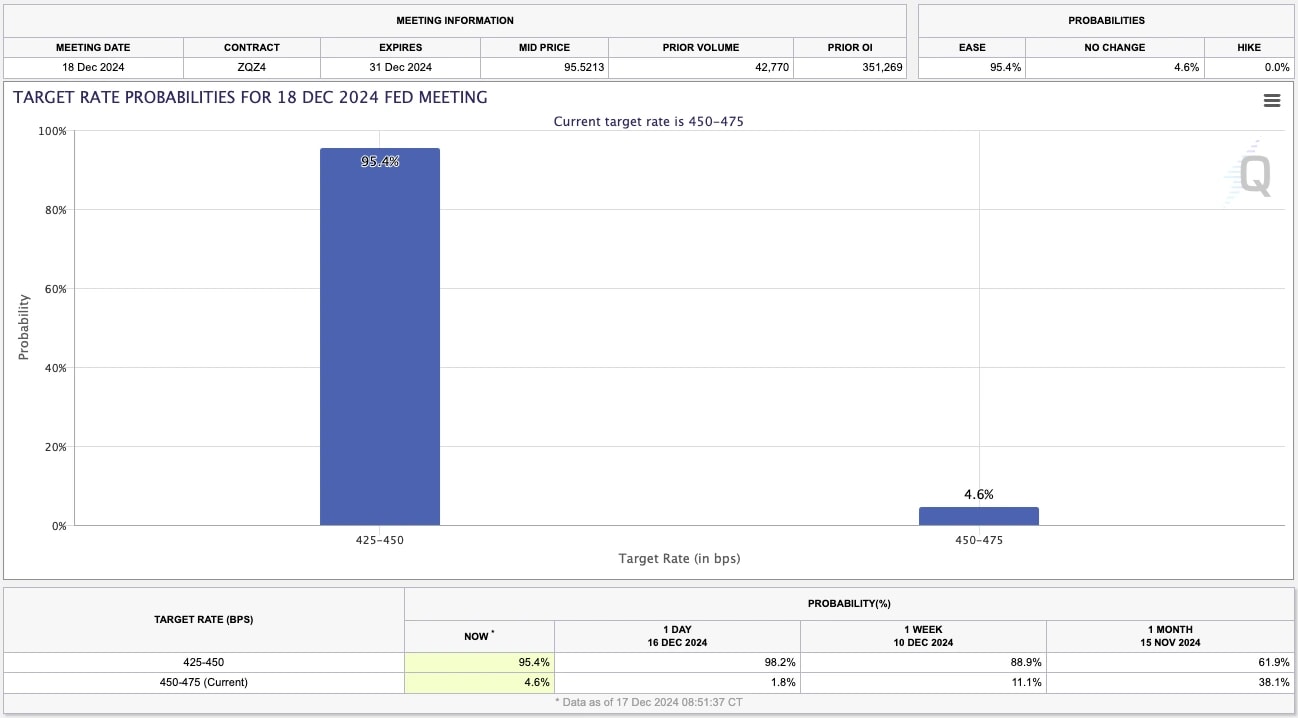1298x718 pixels.
Task: Select the 425-450 target rate row
Action: tap(204, 661)
